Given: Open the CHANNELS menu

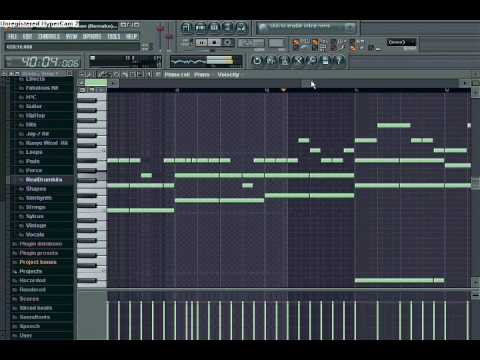Looking at the screenshot, I should tap(49, 36).
